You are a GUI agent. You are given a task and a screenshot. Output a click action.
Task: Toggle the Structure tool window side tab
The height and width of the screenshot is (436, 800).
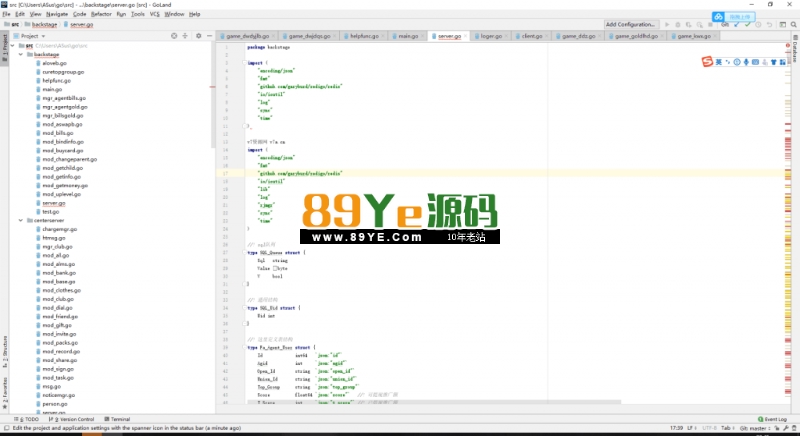click(x=5, y=352)
